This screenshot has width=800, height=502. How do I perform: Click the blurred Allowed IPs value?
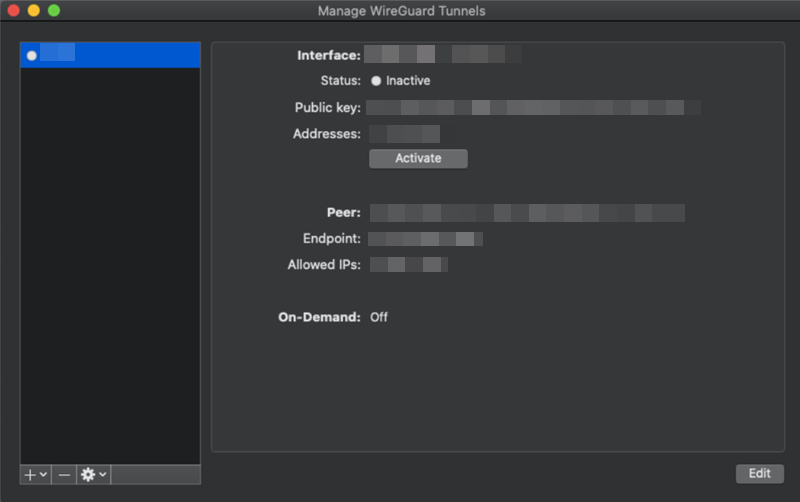[x=408, y=265]
